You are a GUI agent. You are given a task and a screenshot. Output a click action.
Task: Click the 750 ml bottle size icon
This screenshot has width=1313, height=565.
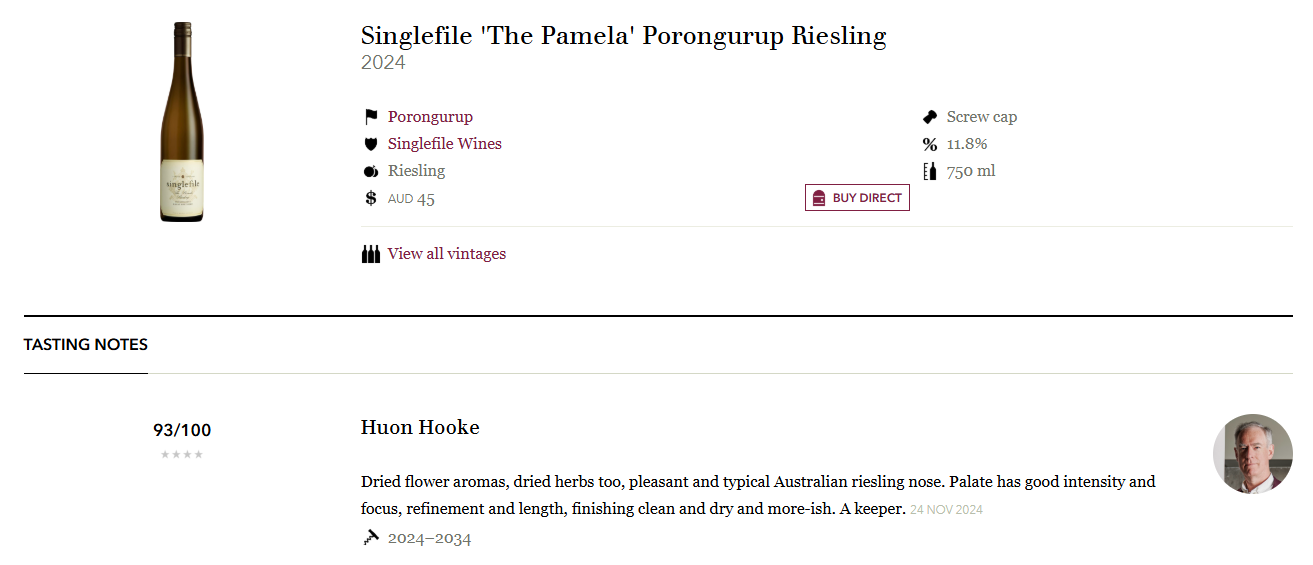pyautogui.click(x=930, y=171)
